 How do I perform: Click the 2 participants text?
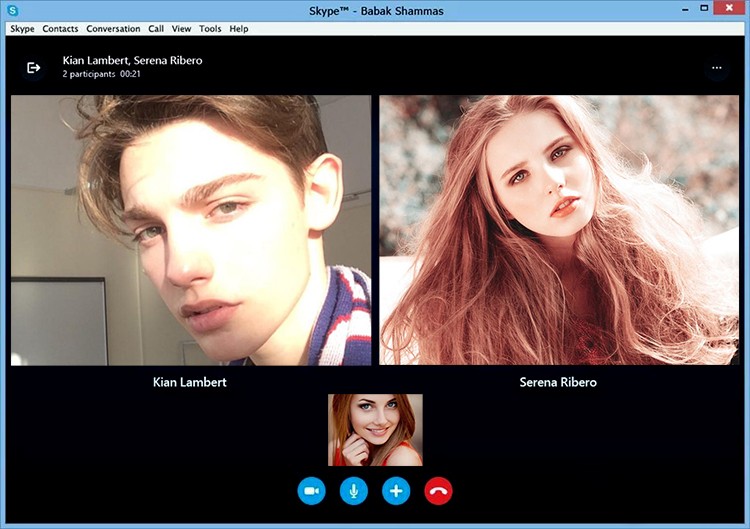[89, 74]
